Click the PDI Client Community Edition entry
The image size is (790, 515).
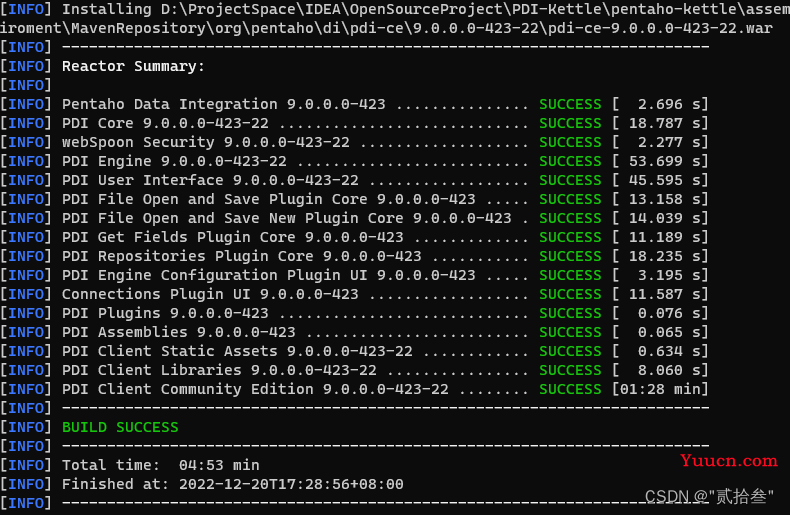pos(255,389)
